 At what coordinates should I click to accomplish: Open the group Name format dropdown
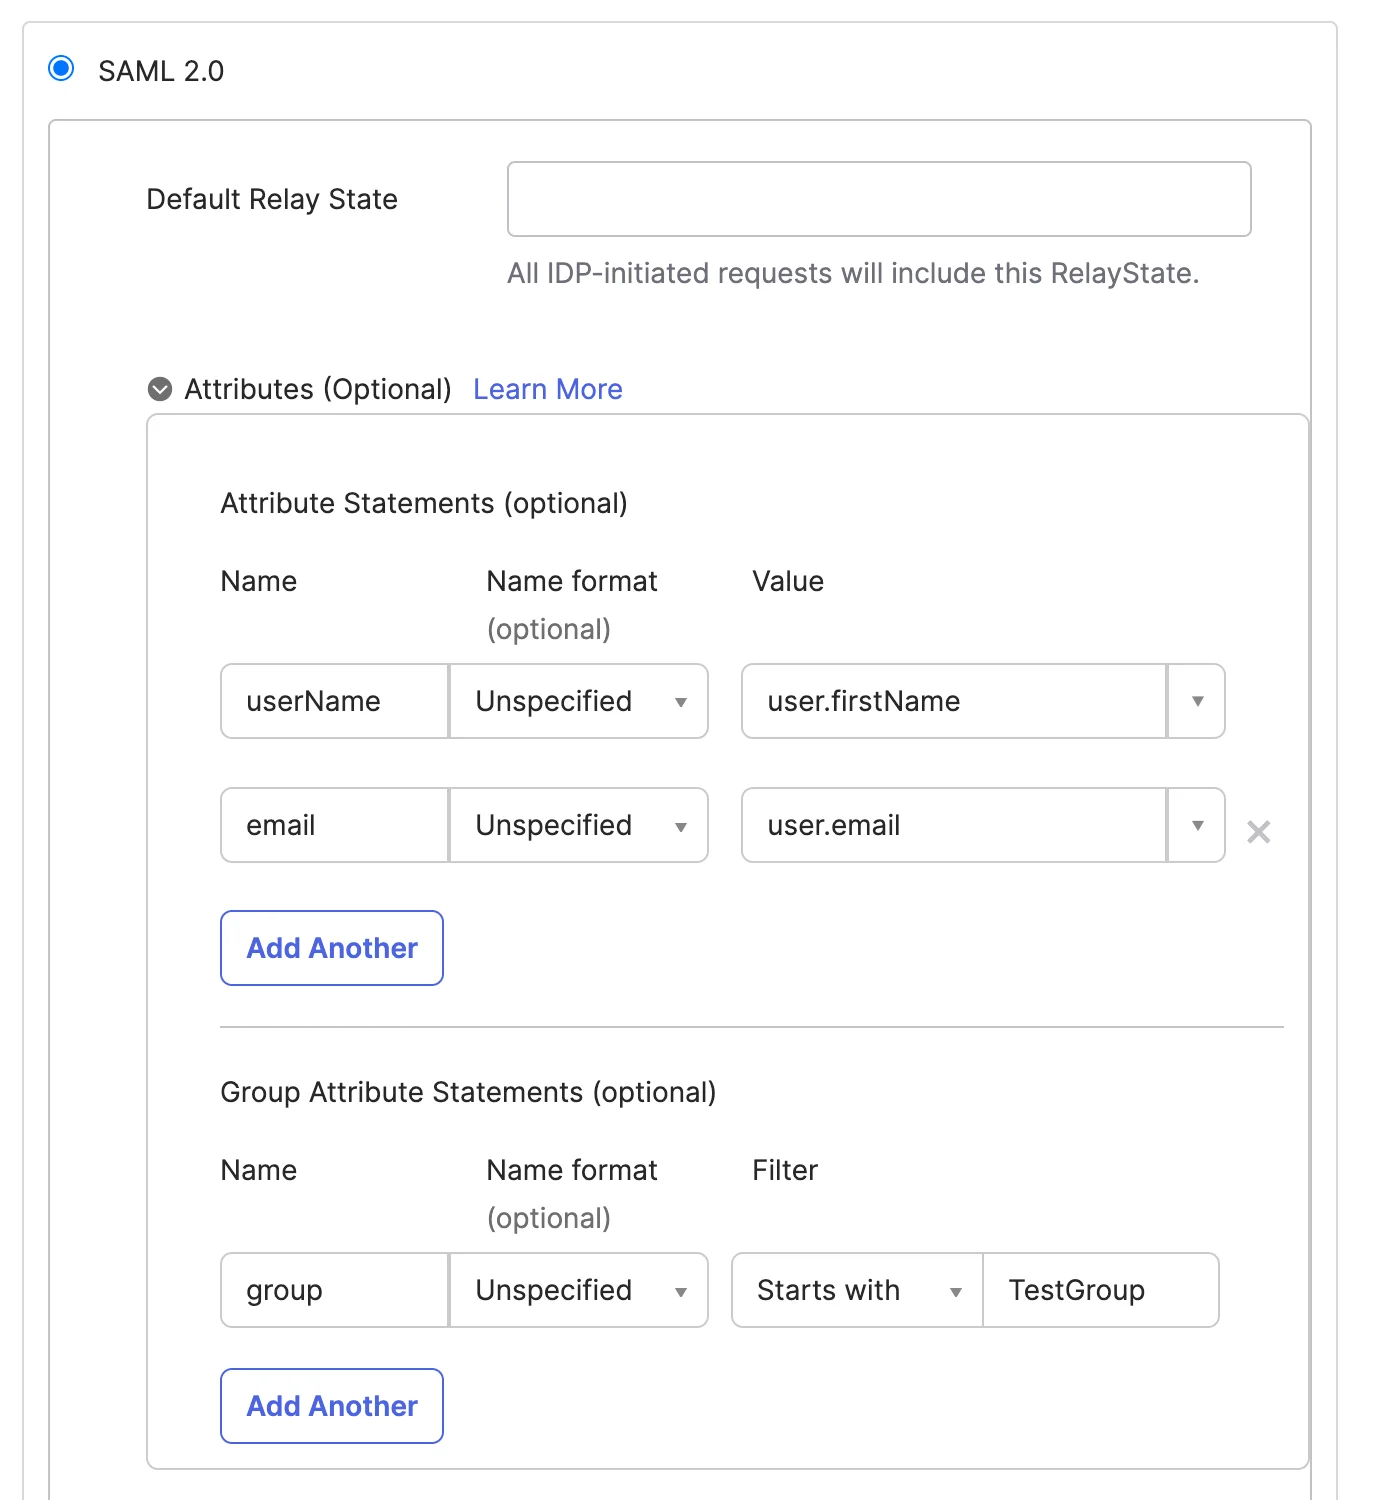pyautogui.click(x=681, y=1290)
